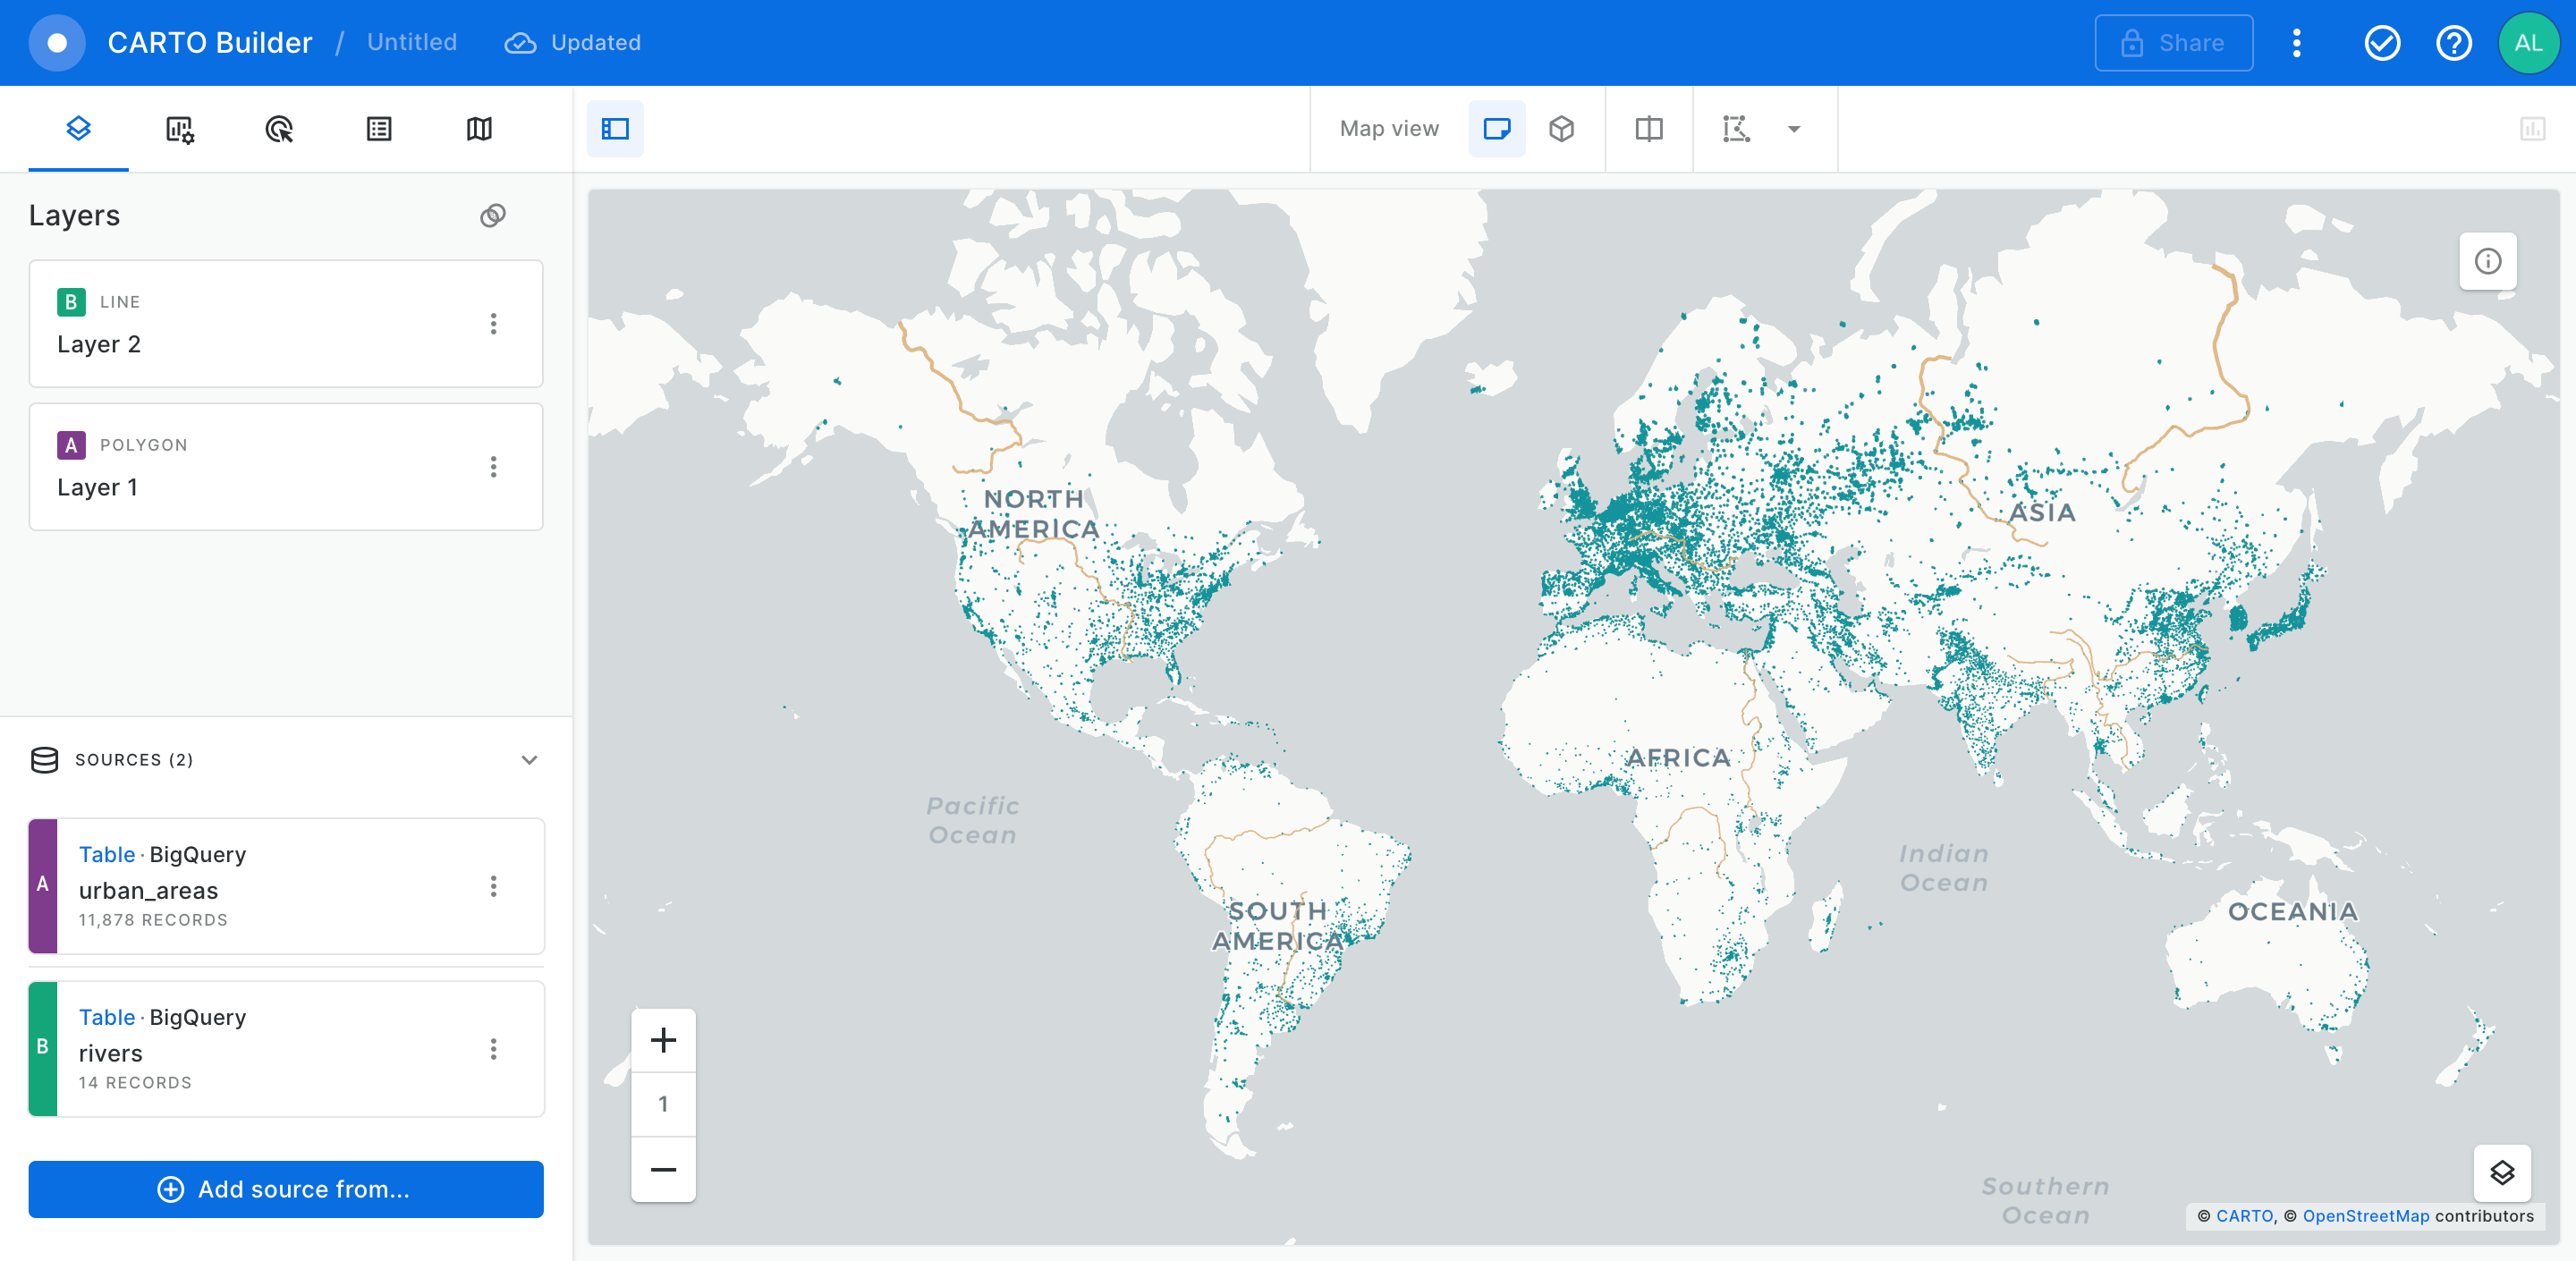2576x1261 pixels.
Task: Open the Legend tab icon
Action: coord(379,129)
